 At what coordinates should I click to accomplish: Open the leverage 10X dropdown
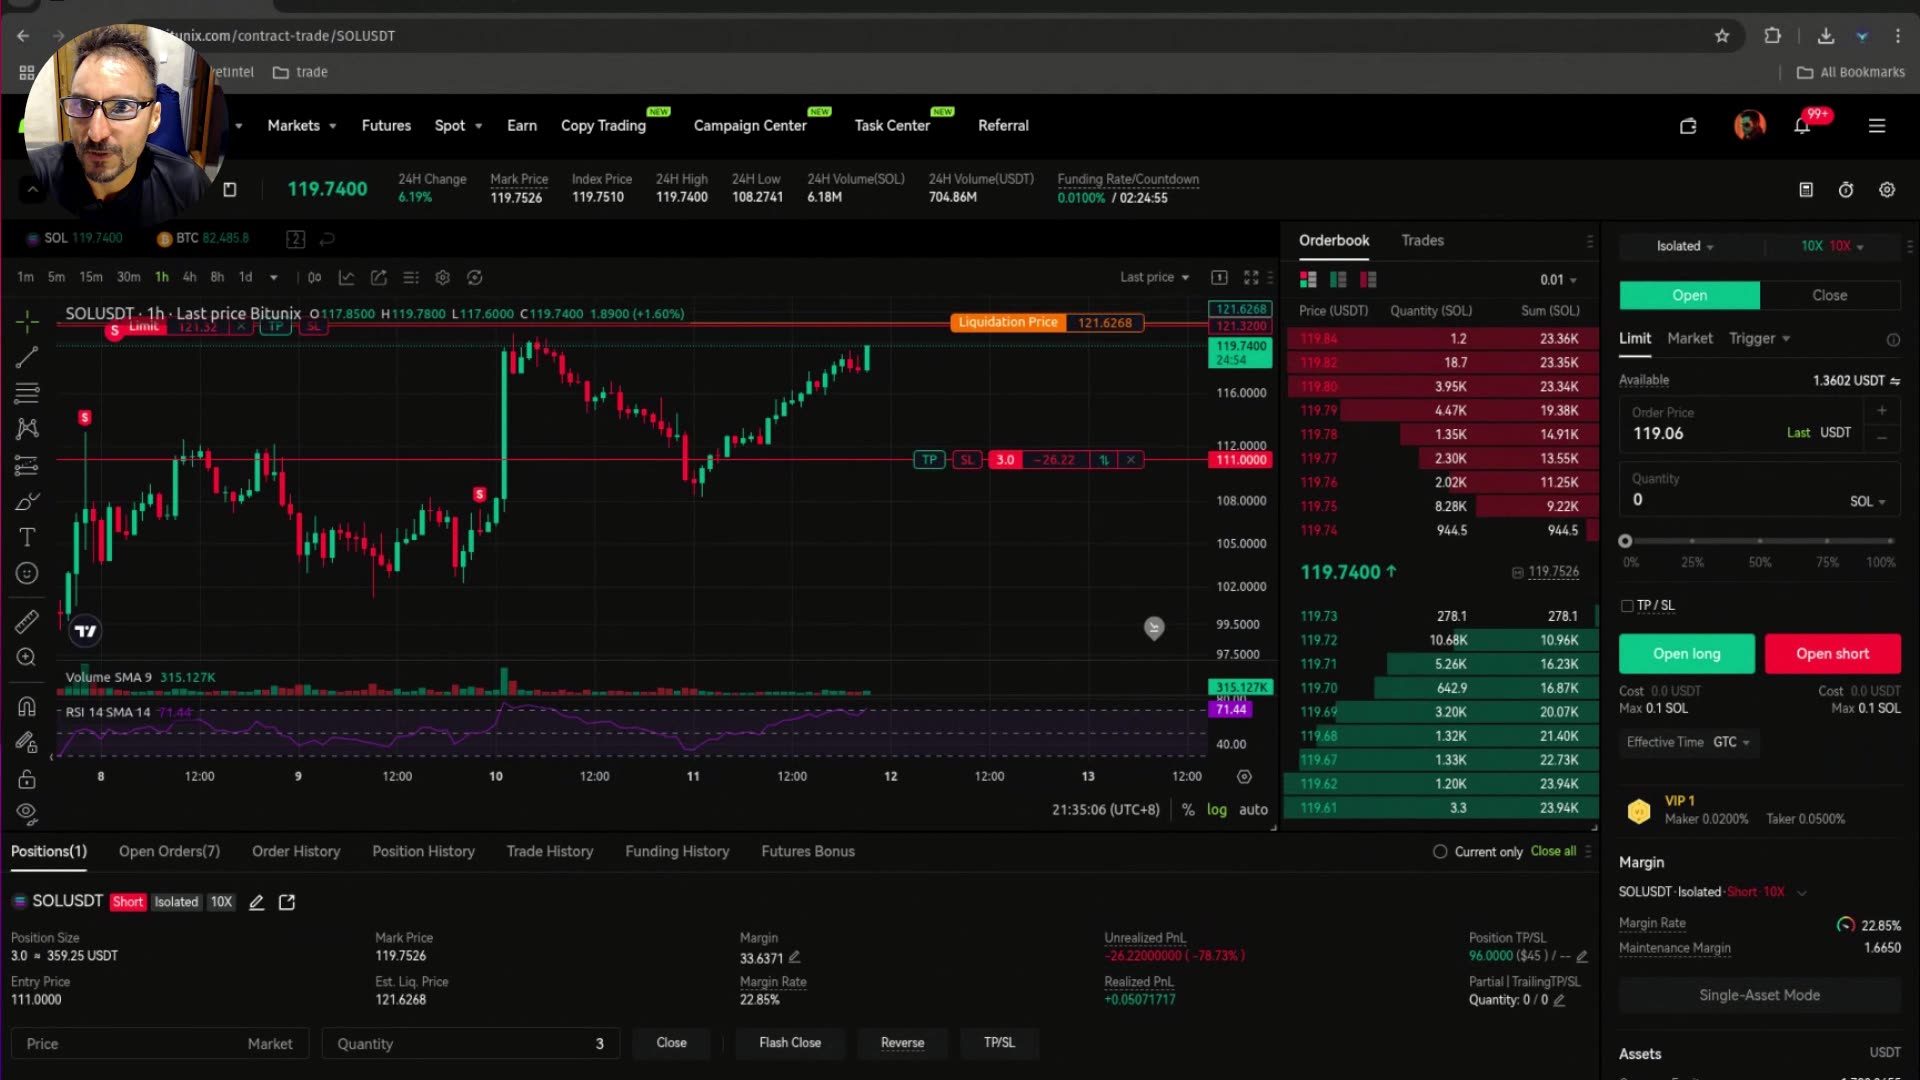click(1832, 246)
